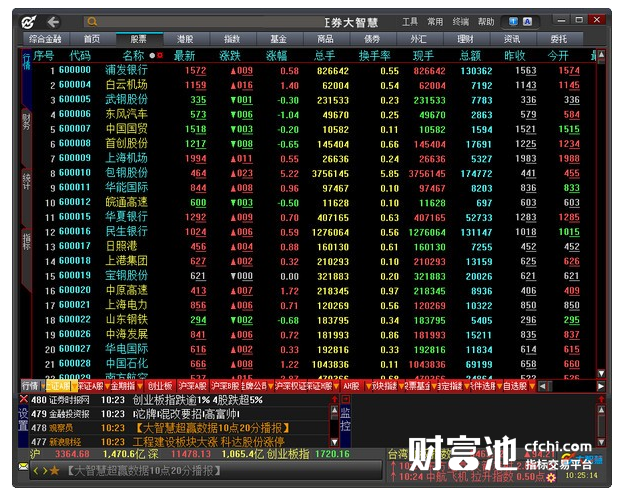Open the 商品 tab

pos(325,39)
